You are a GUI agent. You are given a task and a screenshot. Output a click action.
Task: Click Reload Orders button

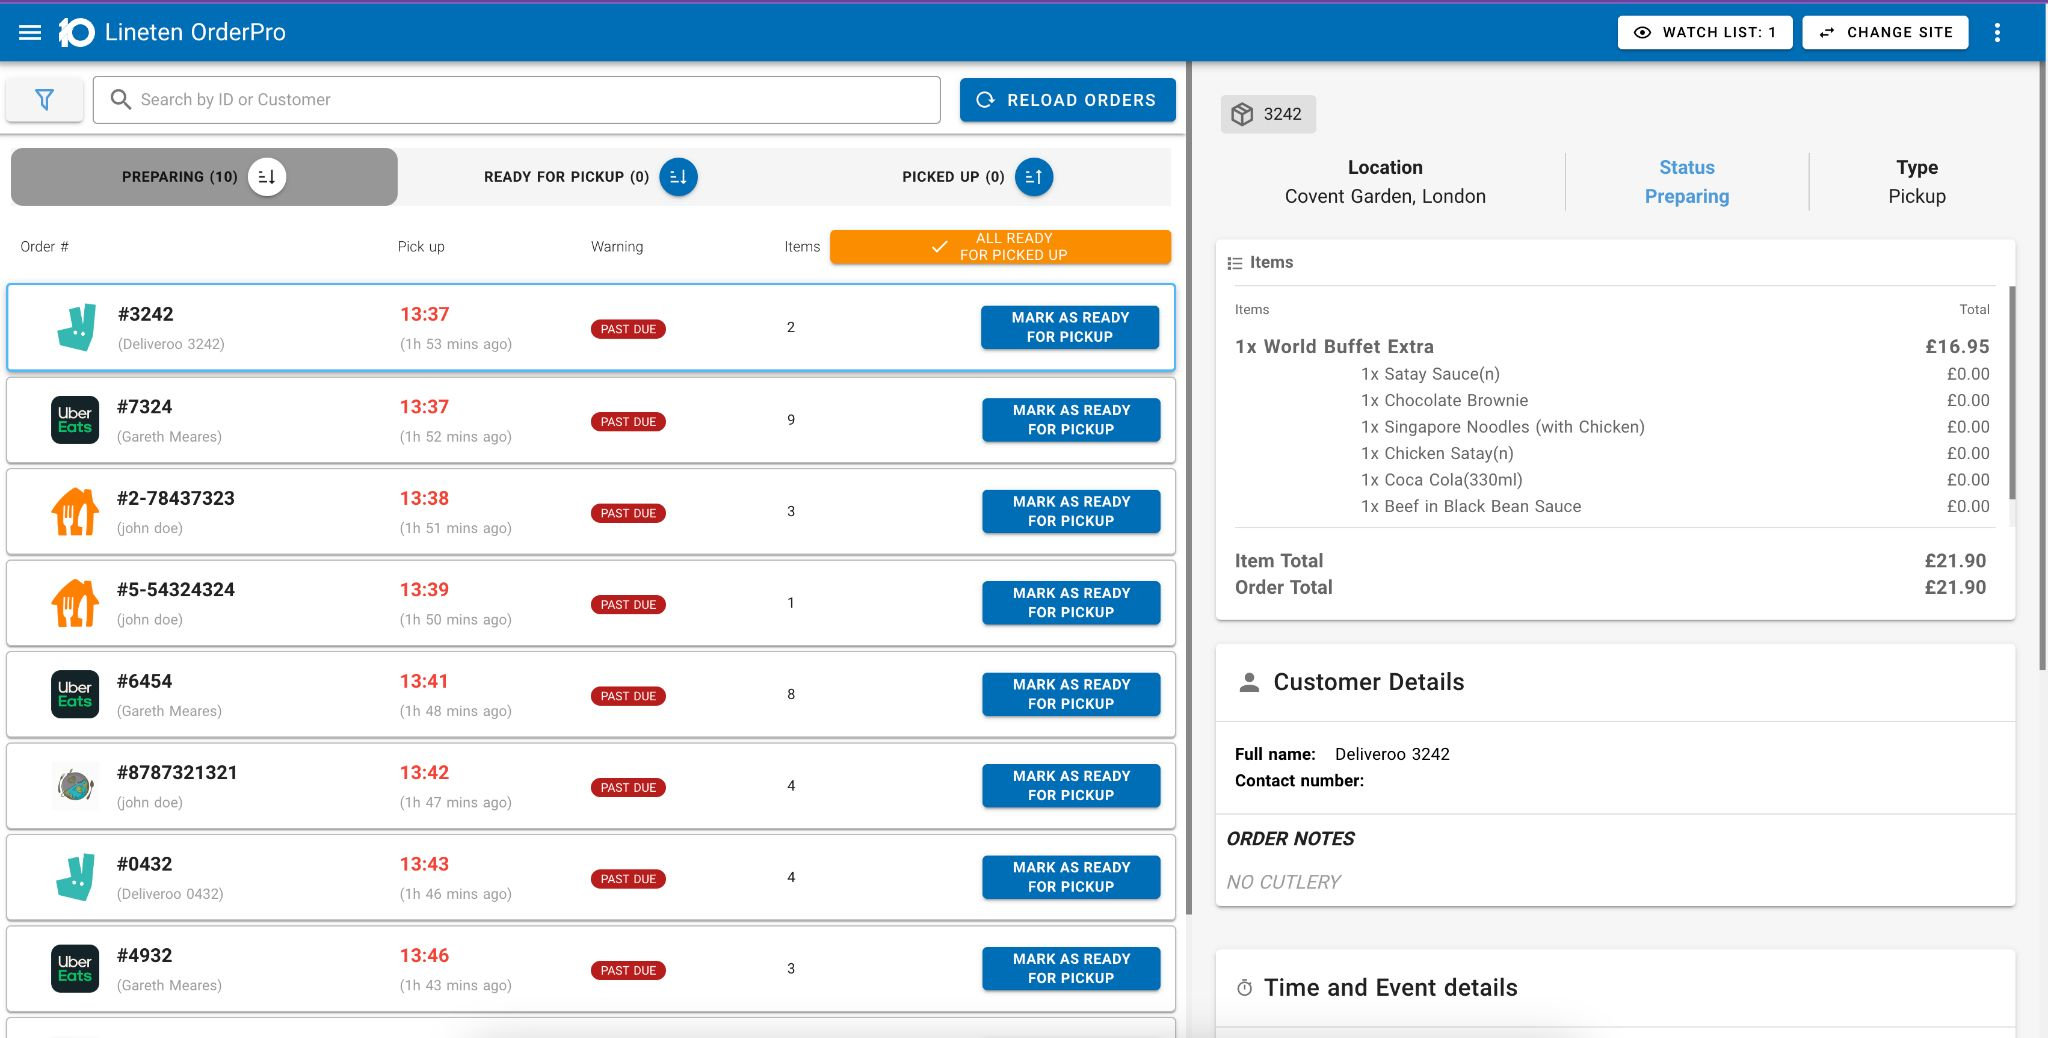tap(1067, 100)
